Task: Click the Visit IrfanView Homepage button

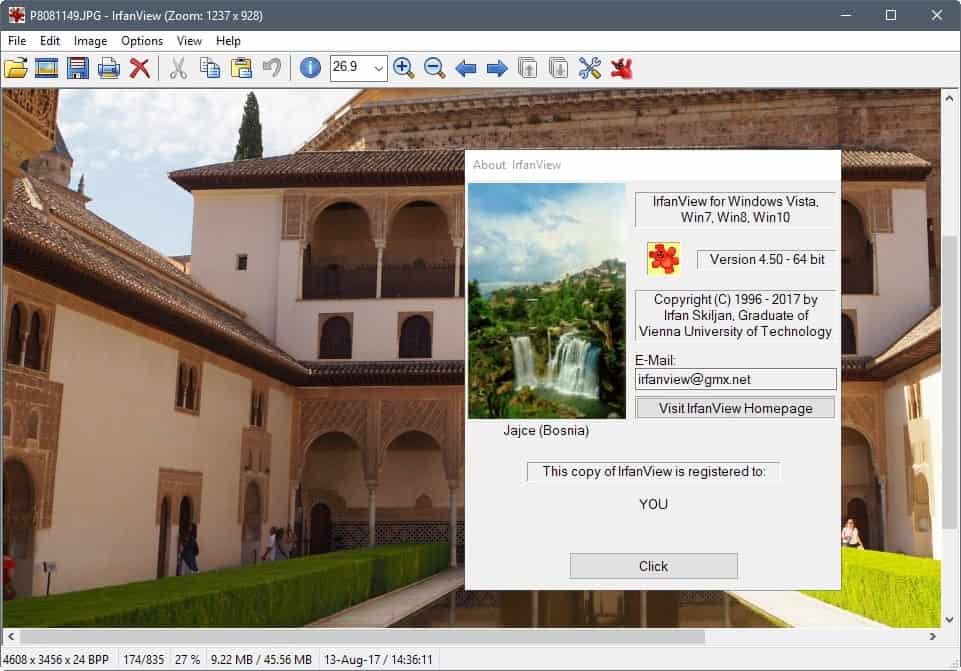Action: click(x=735, y=408)
